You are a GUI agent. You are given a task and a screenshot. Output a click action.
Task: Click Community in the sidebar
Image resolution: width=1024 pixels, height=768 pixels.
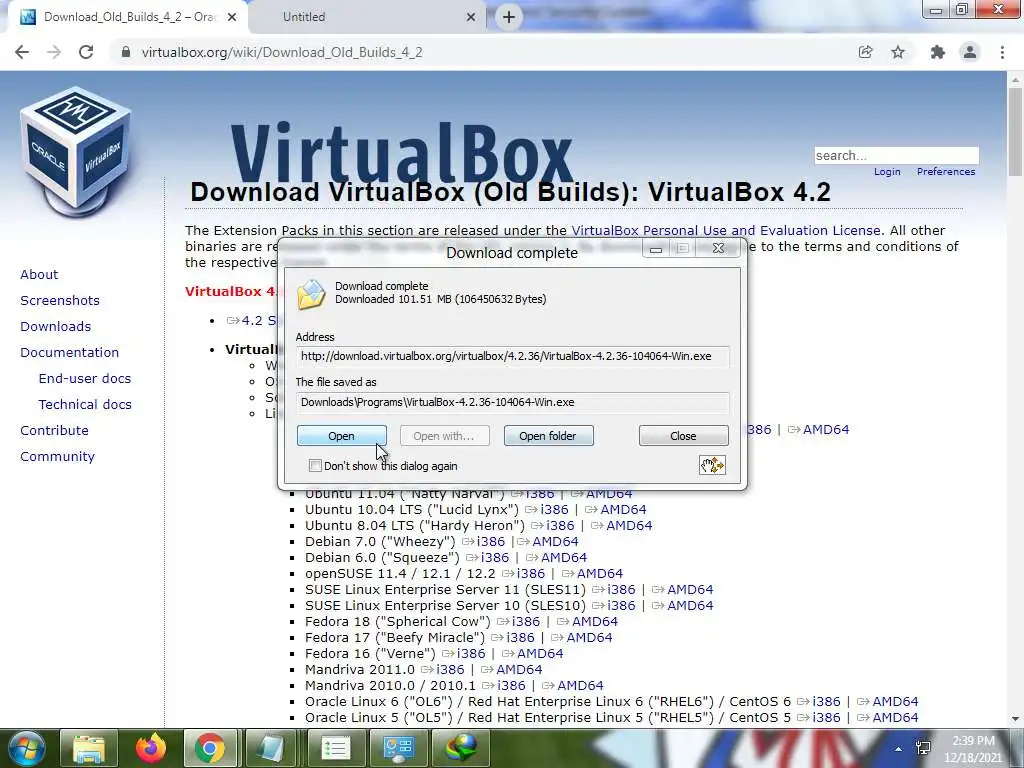point(57,456)
